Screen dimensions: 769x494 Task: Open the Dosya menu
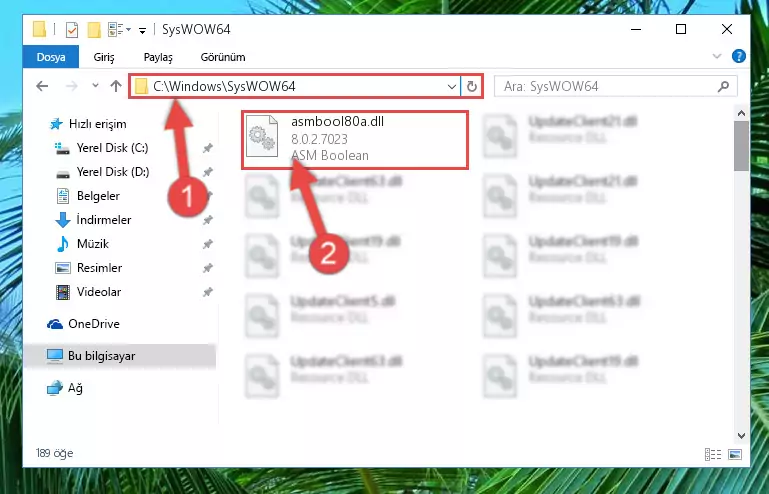[51, 57]
